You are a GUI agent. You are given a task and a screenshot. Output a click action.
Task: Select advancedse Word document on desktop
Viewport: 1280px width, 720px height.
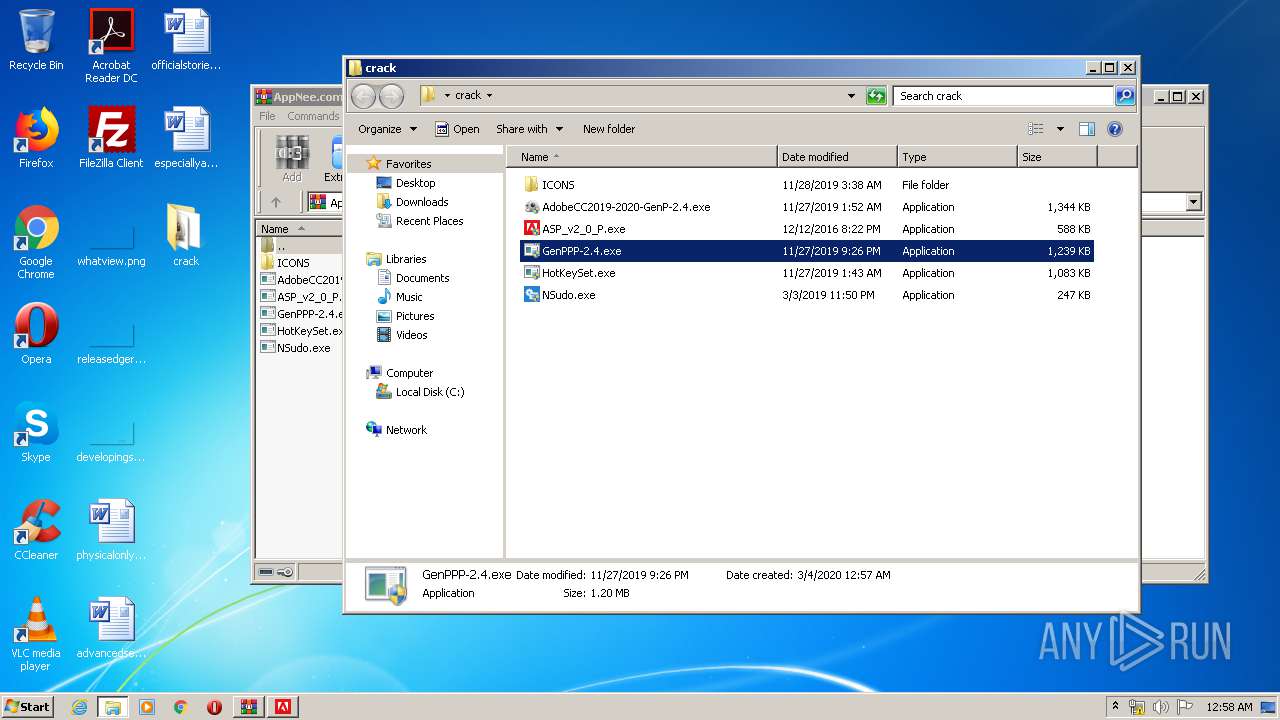point(111,628)
